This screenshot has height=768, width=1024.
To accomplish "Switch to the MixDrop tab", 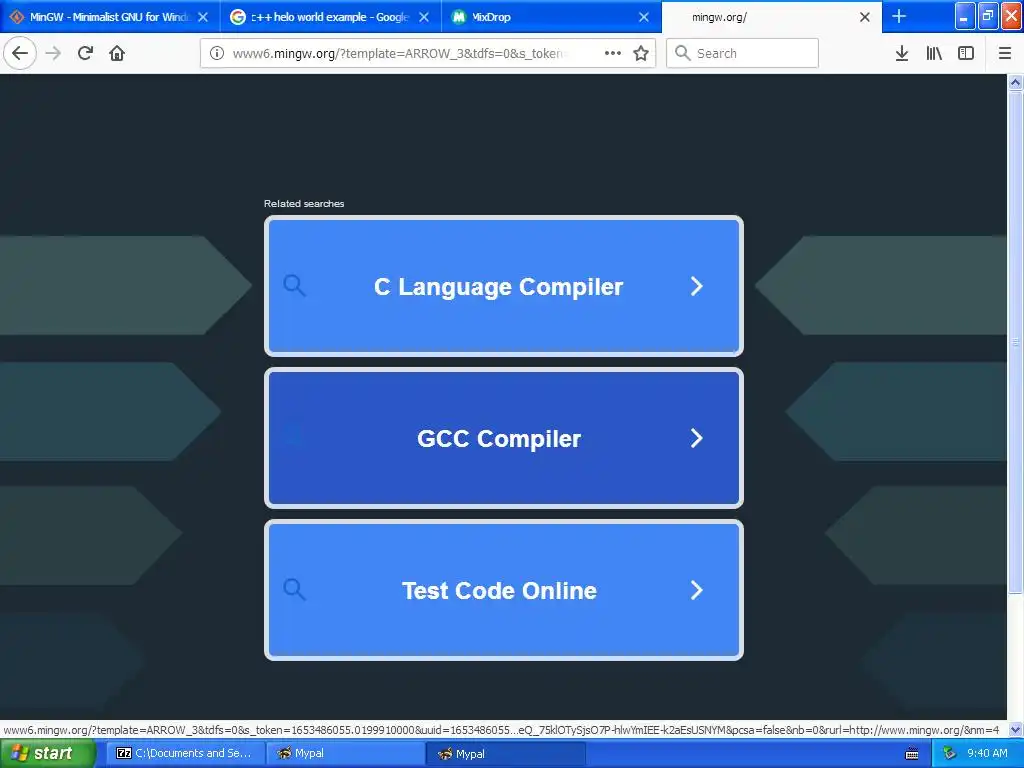I will [x=551, y=17].
